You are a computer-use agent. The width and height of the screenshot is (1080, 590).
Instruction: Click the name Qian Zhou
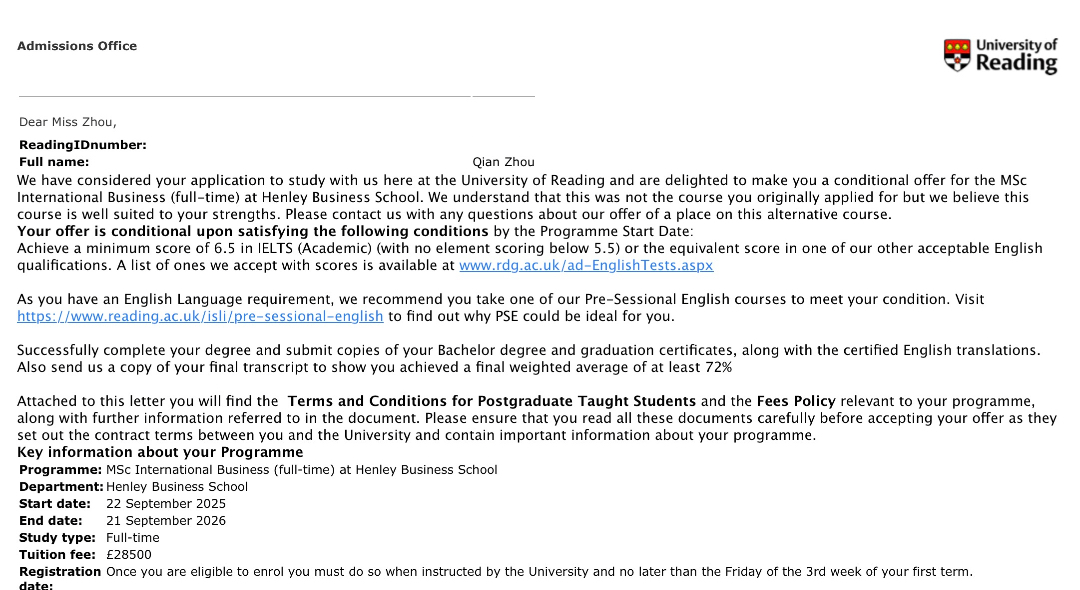[x=503, y=161]
